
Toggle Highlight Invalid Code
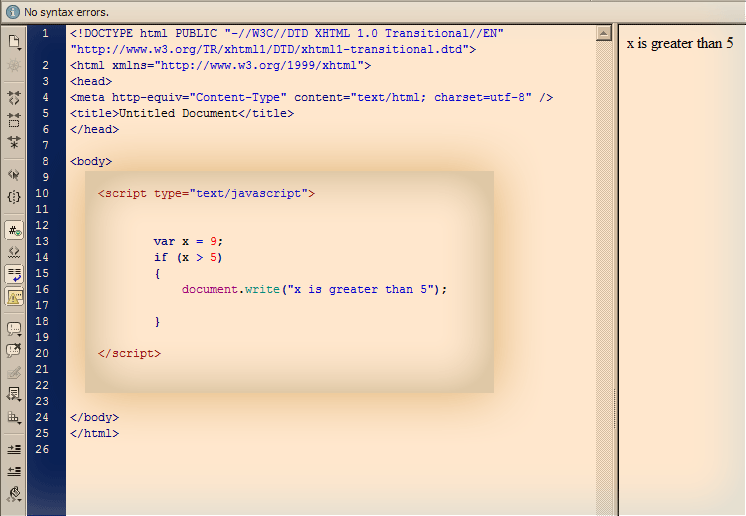[x=14, y=253]
